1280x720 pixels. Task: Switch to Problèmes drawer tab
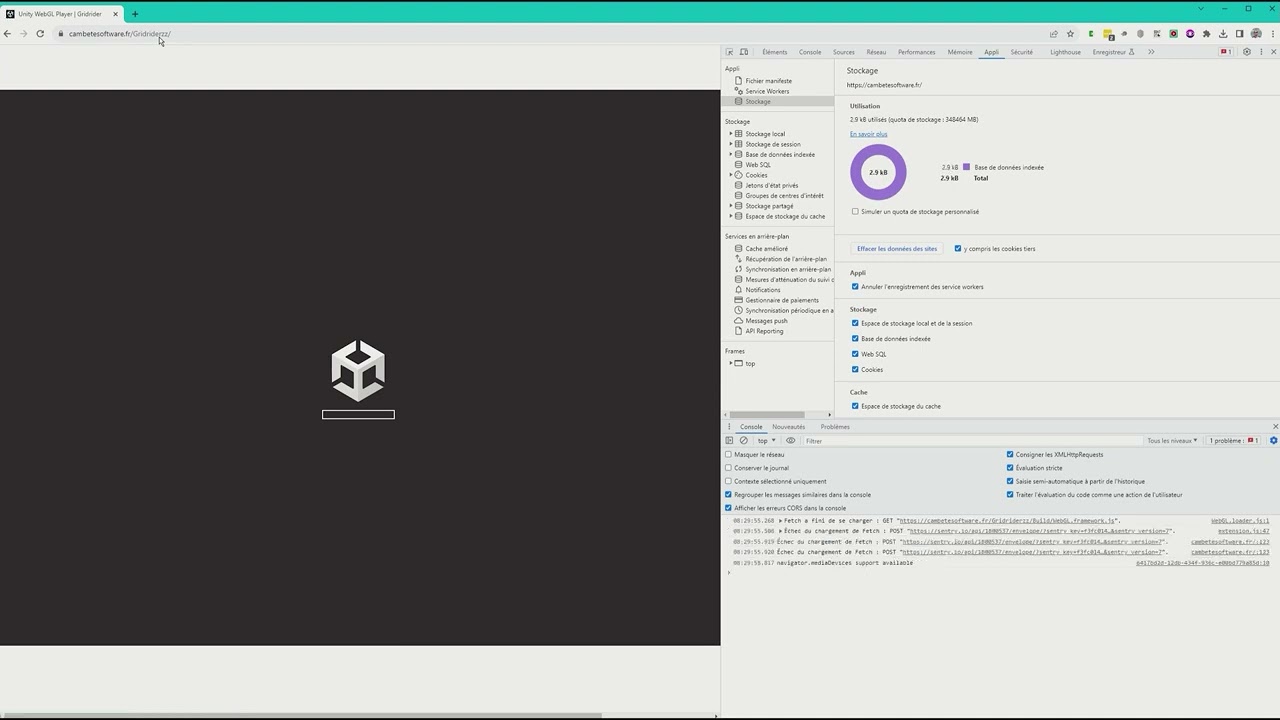pyautogui.click(x=835, y=427)
